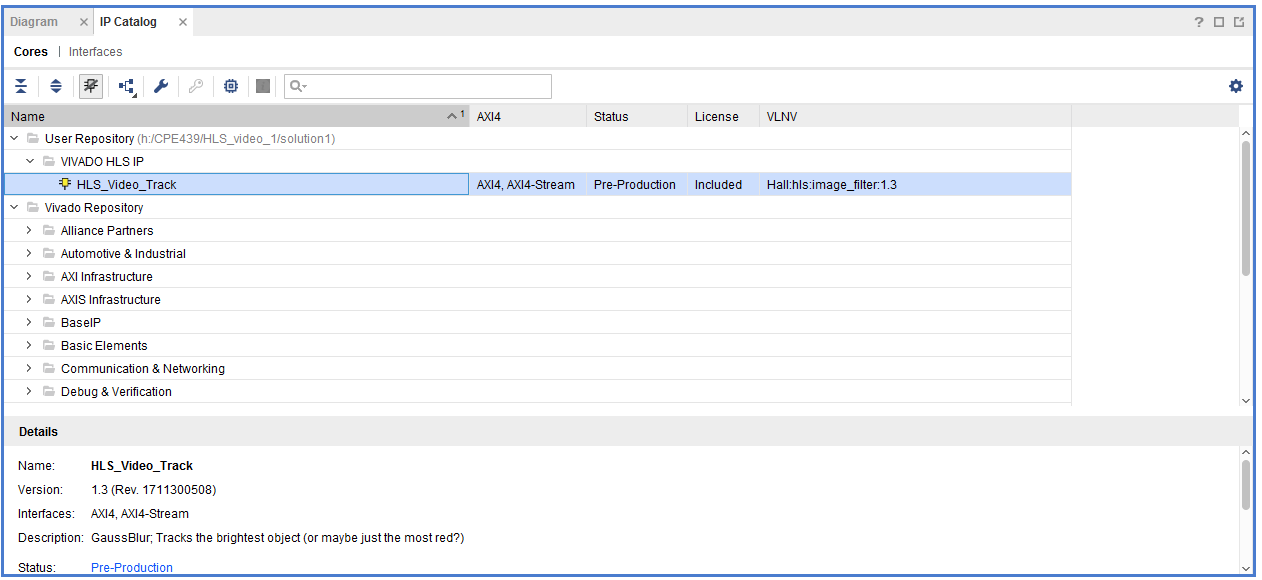Click the HLS_Video_Track IP core icon
1262x580 pixels.
click(x=66, y=184)
